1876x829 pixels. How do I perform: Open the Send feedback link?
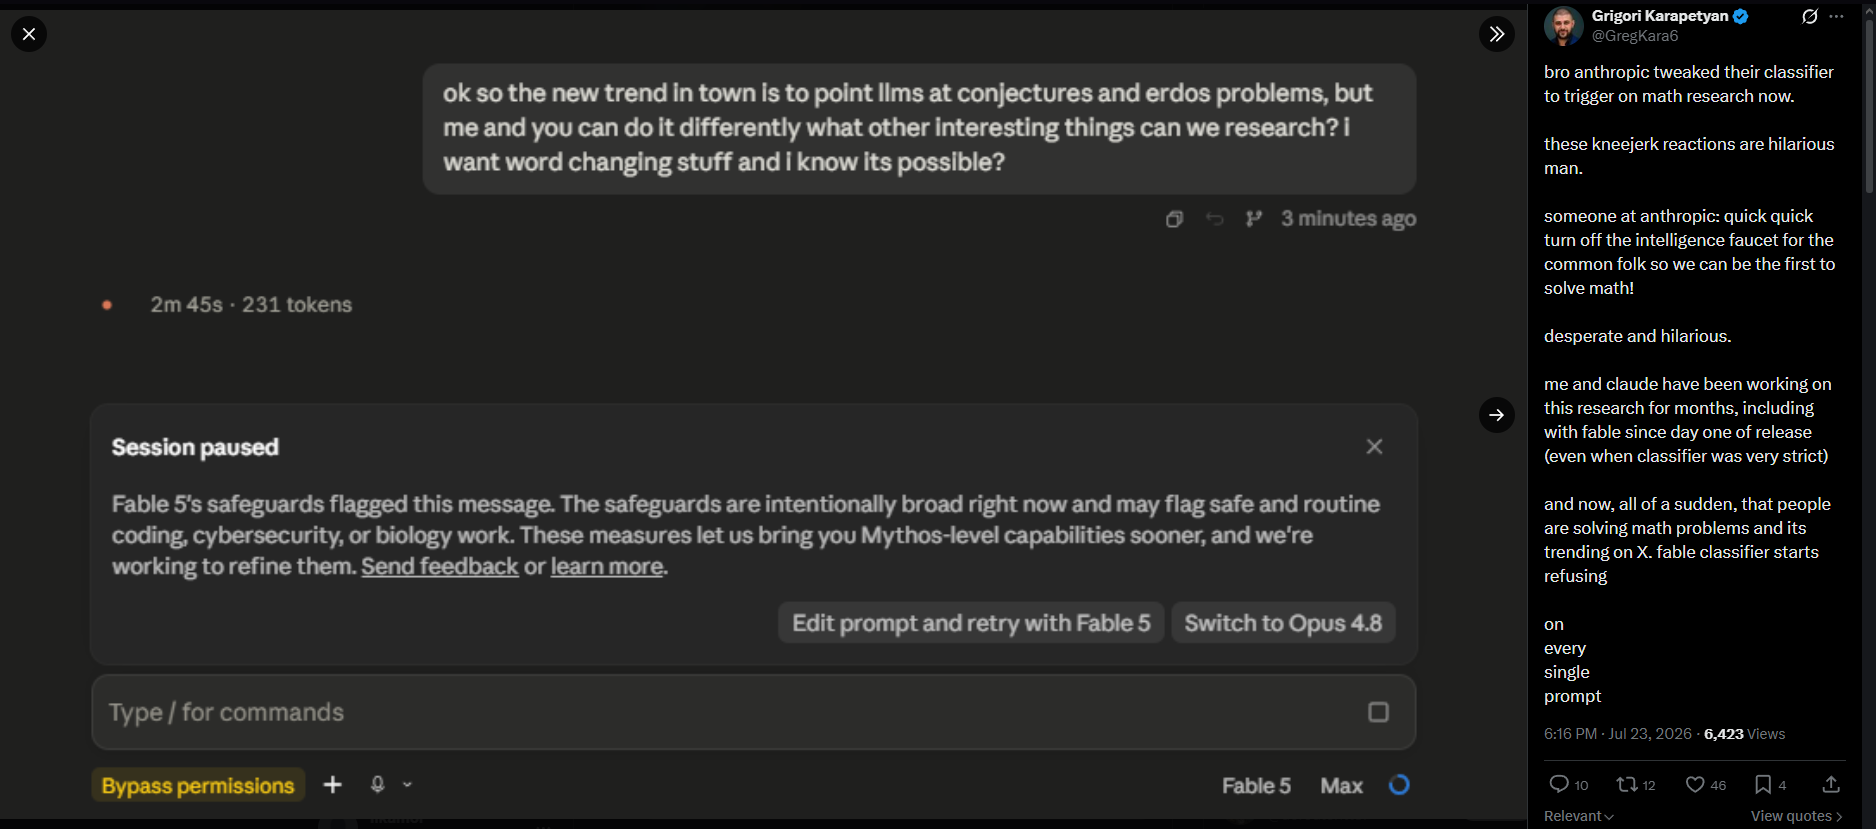pos(440,567)
